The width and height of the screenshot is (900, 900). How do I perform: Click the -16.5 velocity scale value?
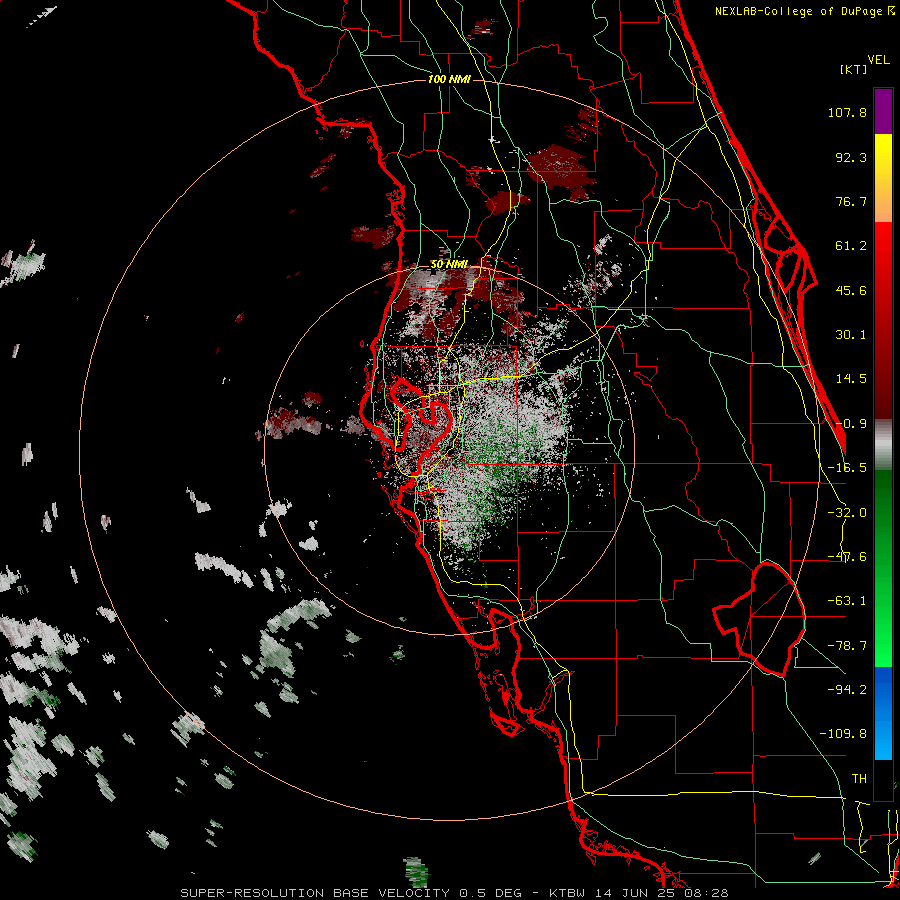(x=847, y=468)
